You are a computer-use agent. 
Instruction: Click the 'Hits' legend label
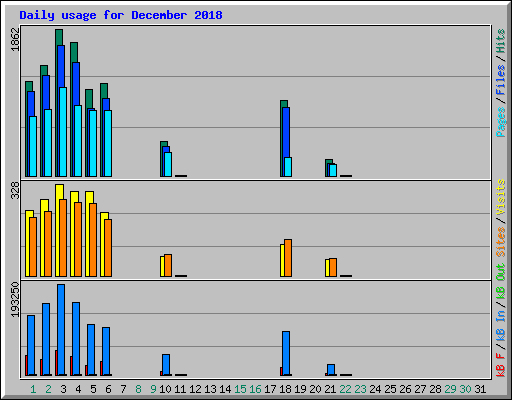(501, 41)
